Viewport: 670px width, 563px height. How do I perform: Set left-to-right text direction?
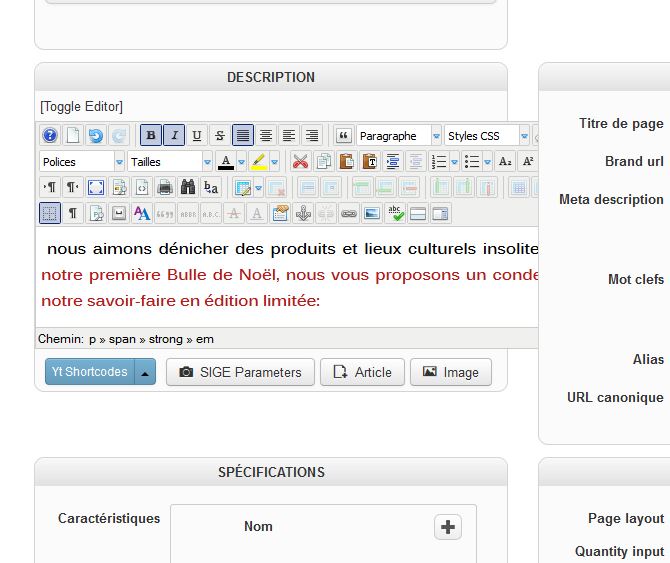coord(50,188)
